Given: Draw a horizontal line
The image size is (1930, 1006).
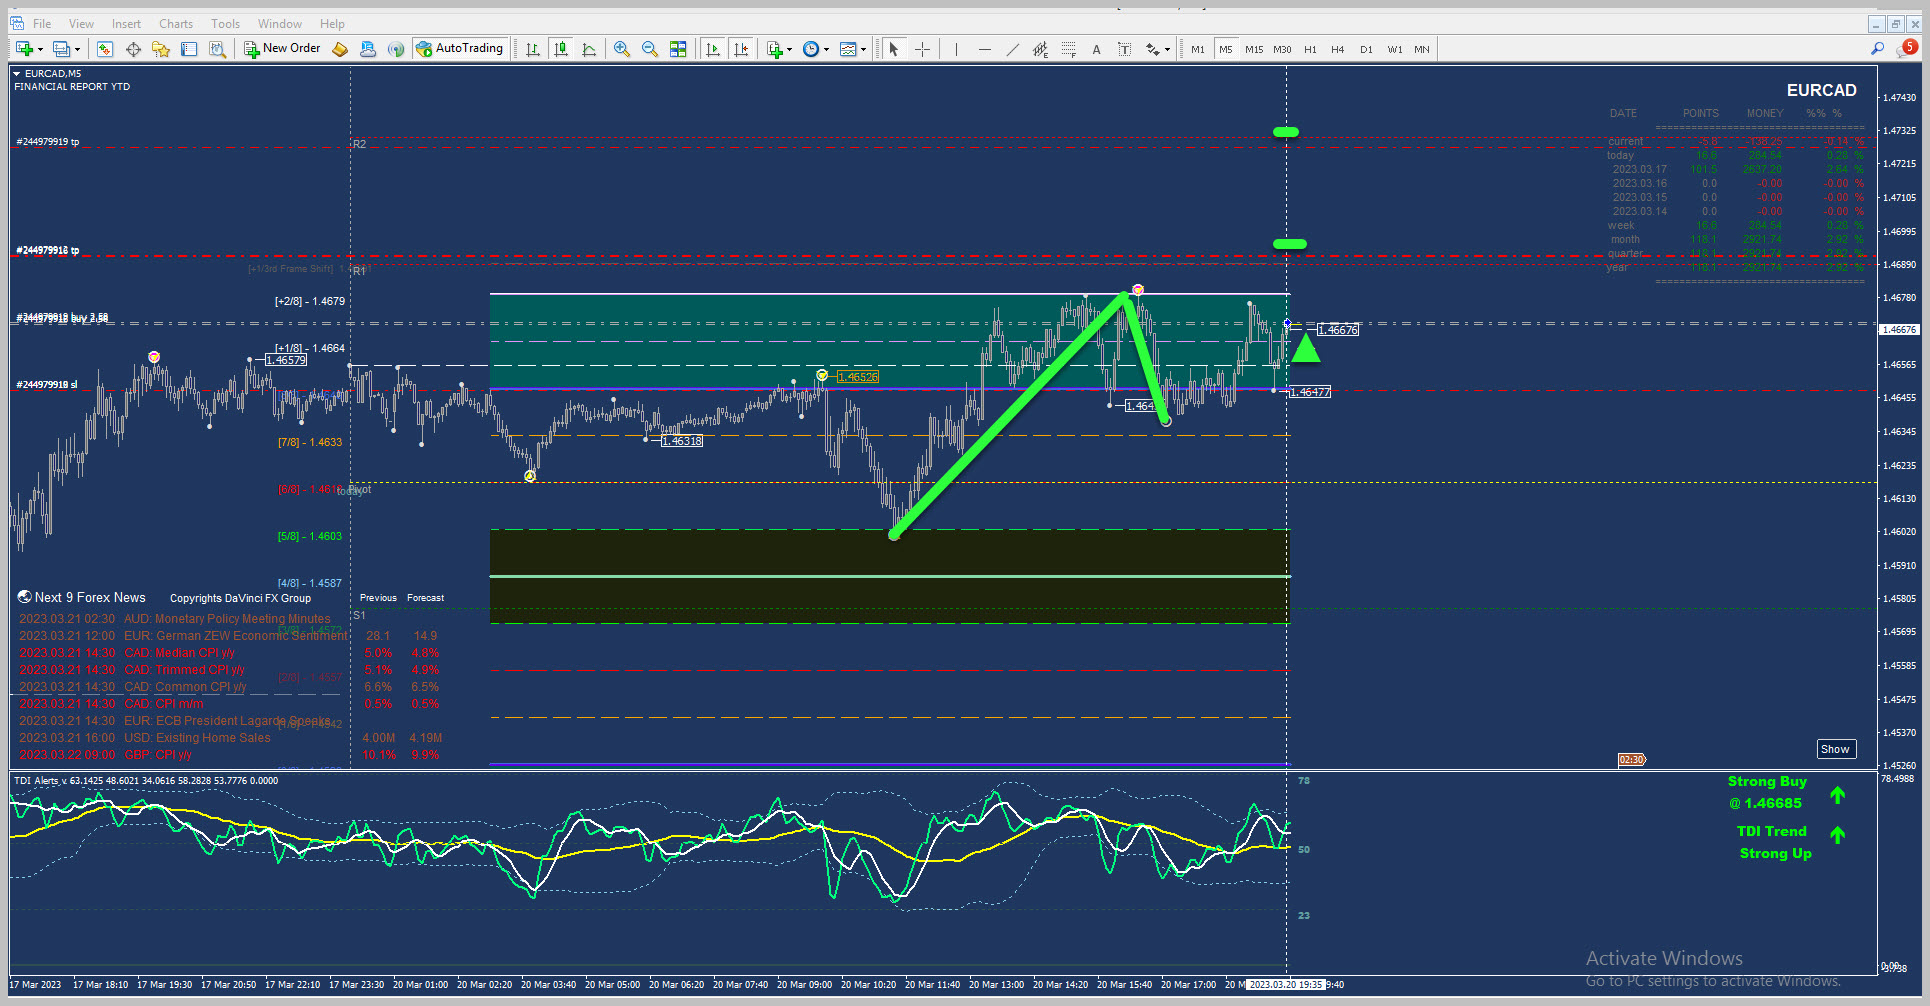Looking at the screenshot, I should pos(985,49).
